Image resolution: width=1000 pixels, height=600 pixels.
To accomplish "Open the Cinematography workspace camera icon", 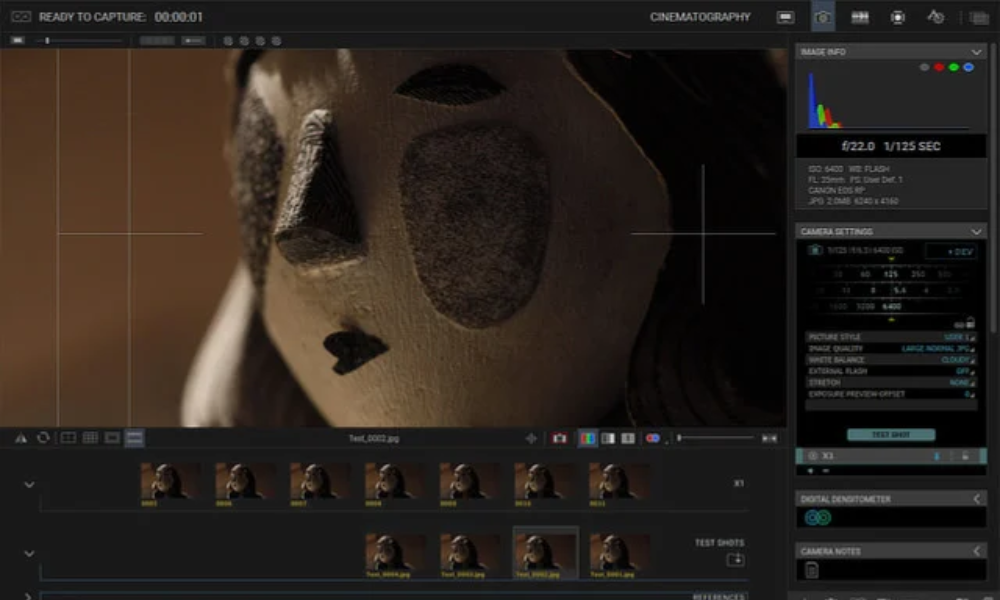I will click(x=823, y=17).
